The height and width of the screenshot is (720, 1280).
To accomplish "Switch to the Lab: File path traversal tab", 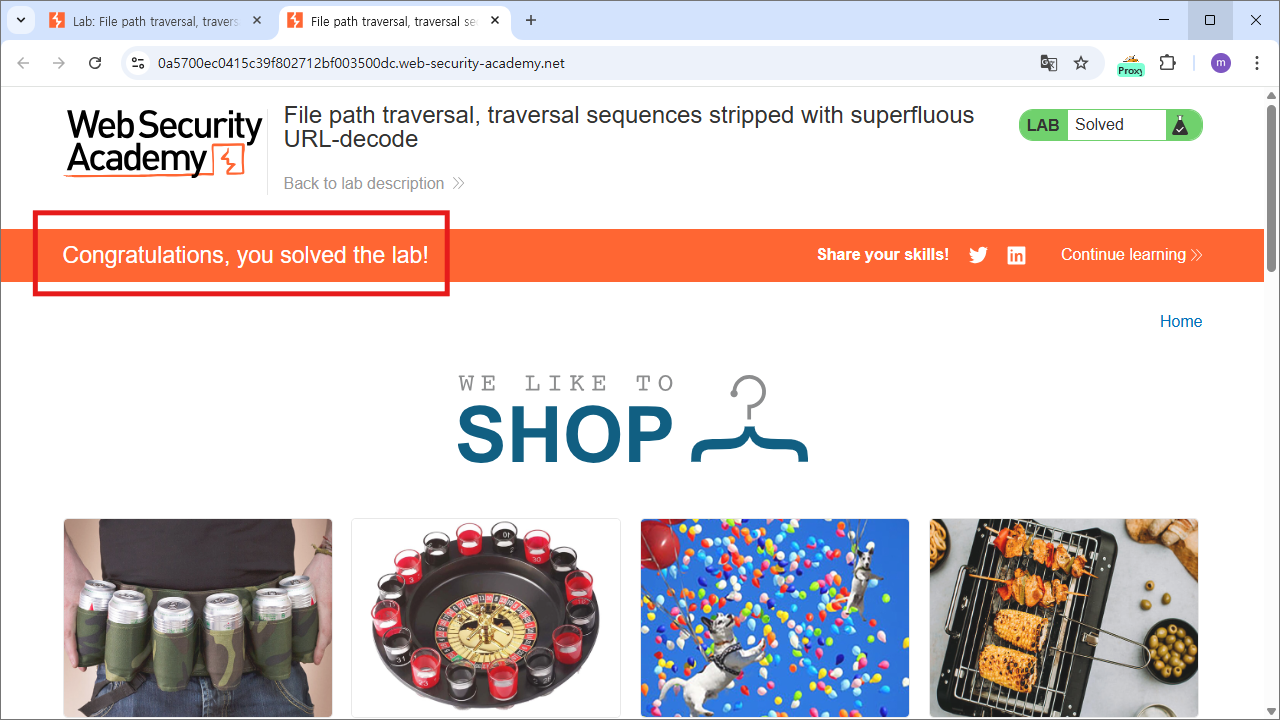I will click(156, 20).
